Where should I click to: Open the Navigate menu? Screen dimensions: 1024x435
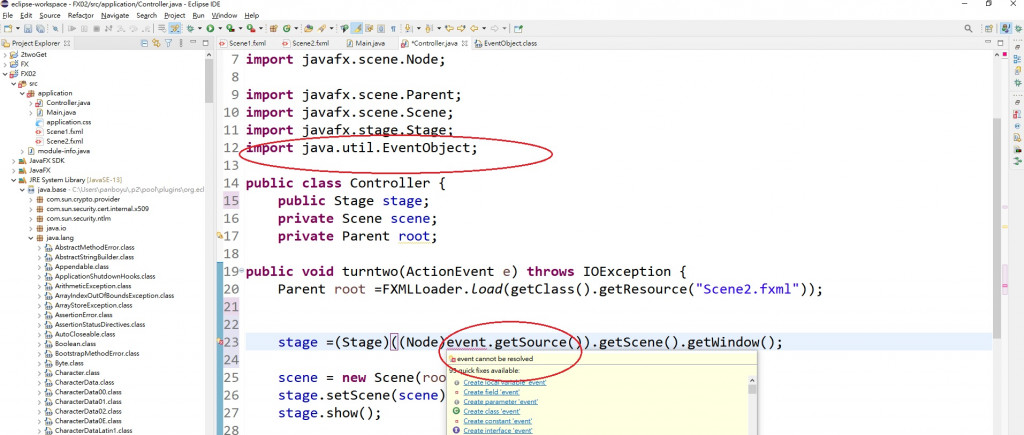115,15
